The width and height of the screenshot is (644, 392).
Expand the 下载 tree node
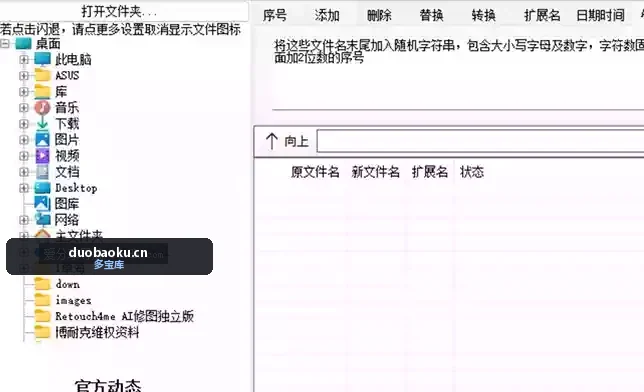(x=24, y=124)
